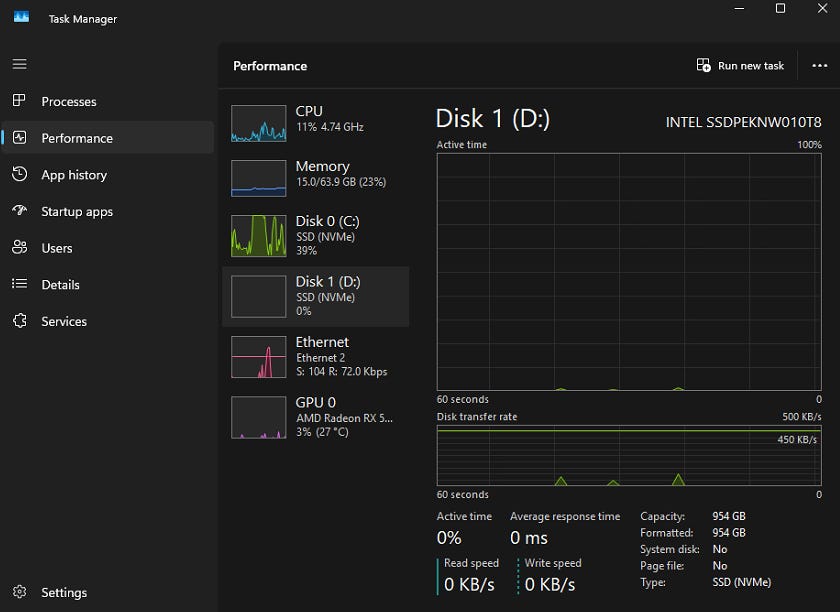Click the Startup apps icon
This screenshot has height=612, width=840.
(19, 211)
